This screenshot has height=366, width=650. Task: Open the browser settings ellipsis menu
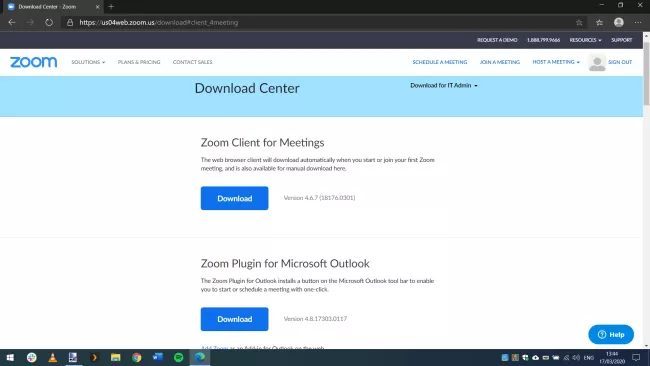pyautogui.click(x=638, y=22)
